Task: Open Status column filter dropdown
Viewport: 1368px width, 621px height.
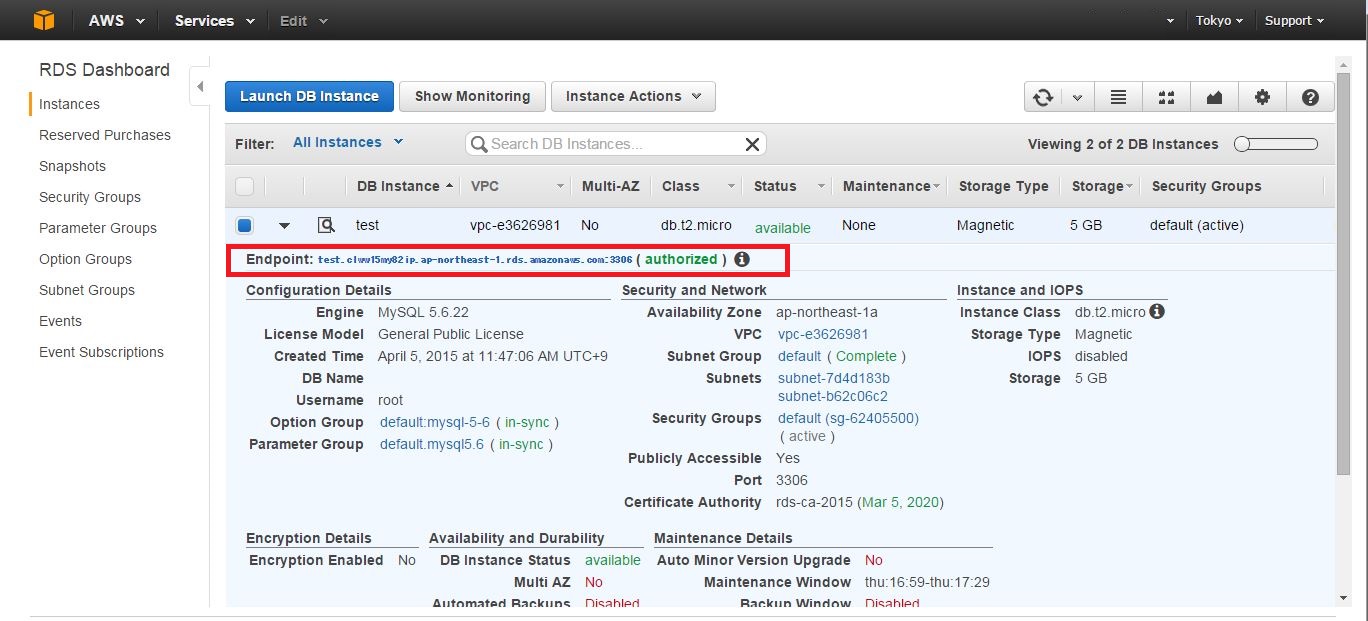Action: [822, 186]
